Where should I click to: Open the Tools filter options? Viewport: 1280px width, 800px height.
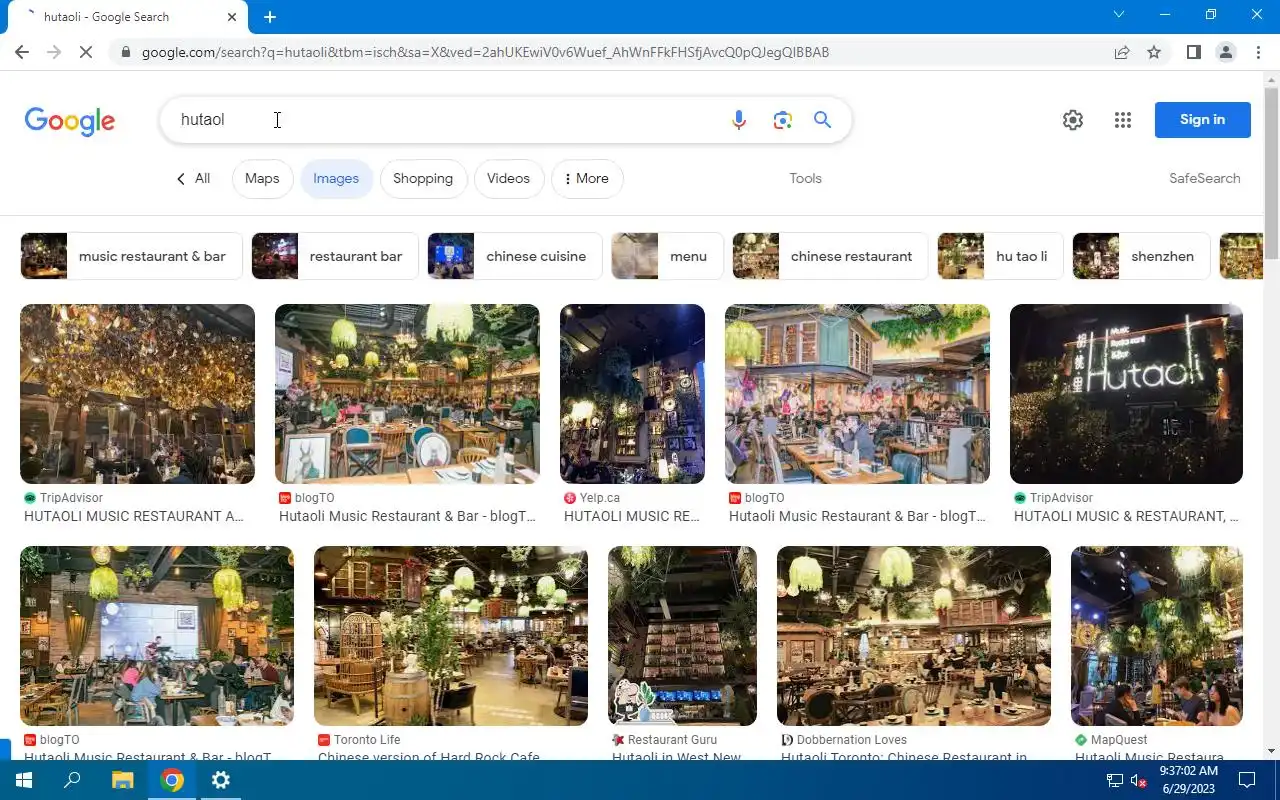(805, 179)
